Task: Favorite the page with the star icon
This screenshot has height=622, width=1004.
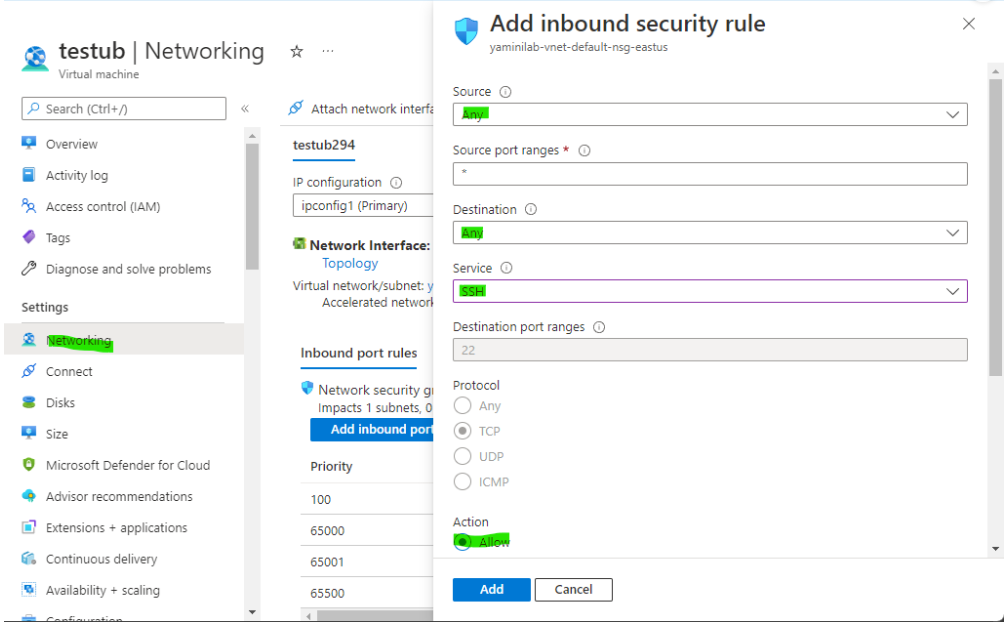Action: [x=296, y=51]
